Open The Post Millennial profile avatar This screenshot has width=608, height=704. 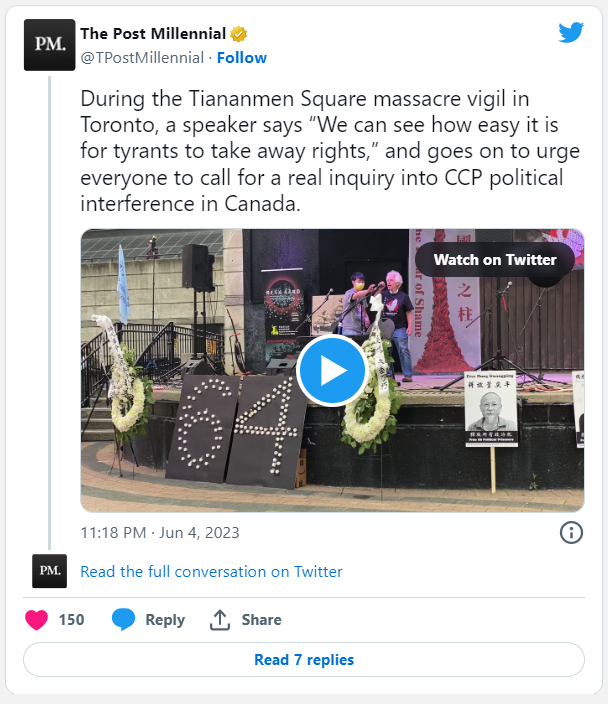(x=49, y=45)
